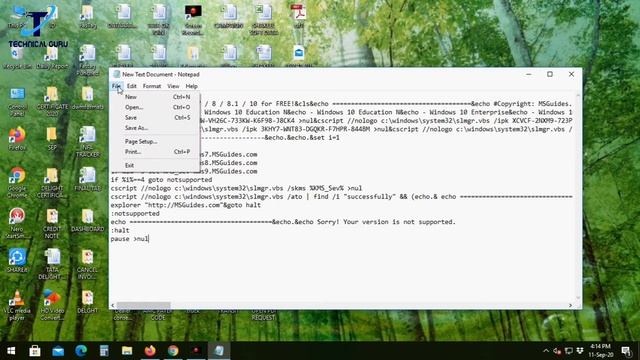Image resolution: width=640 pixels, height=360 pixels.
Task: Click the screen recorder taskbar icon
Action: (196, 351)
